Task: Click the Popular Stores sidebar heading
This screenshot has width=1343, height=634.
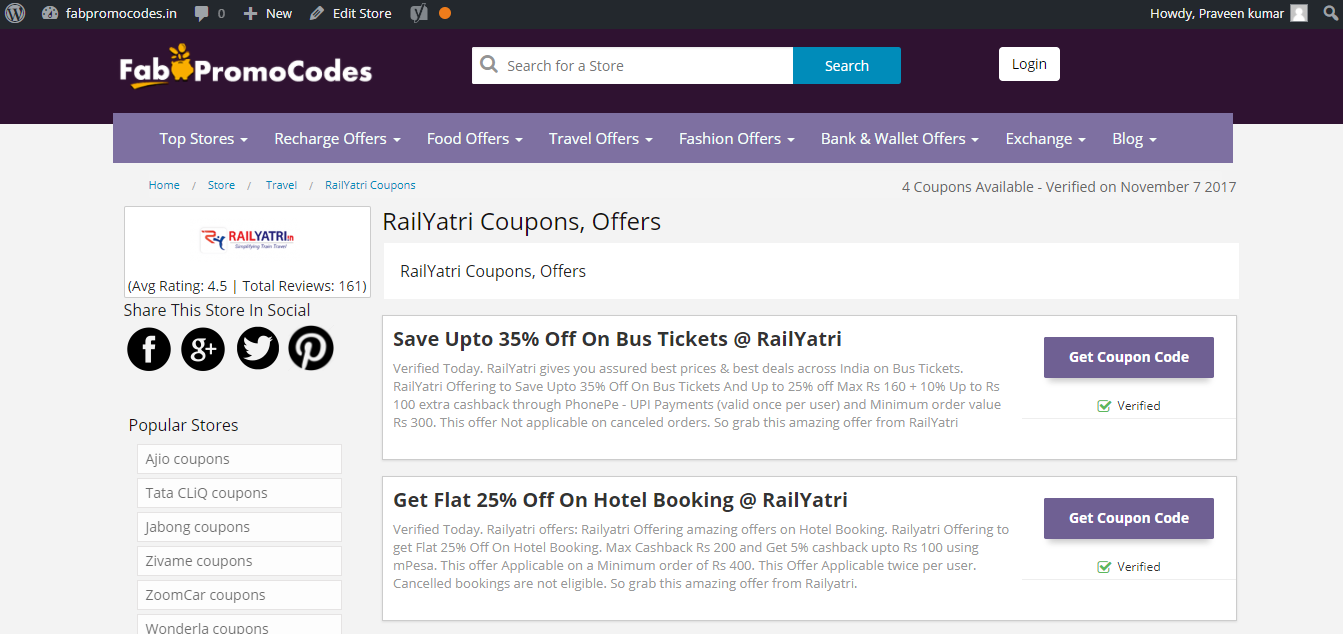Action: pos(183,425)
